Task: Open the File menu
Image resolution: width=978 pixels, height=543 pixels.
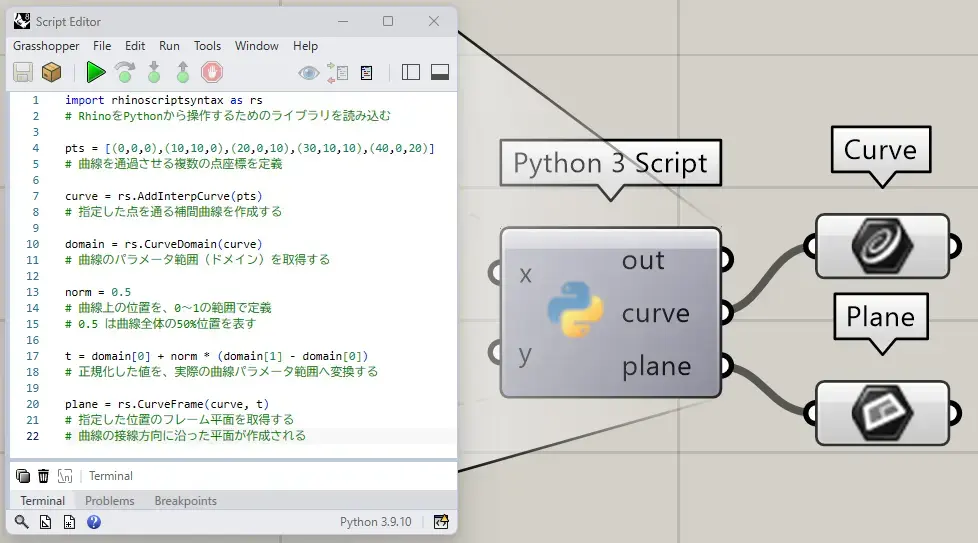Action: tap(102, 46)
